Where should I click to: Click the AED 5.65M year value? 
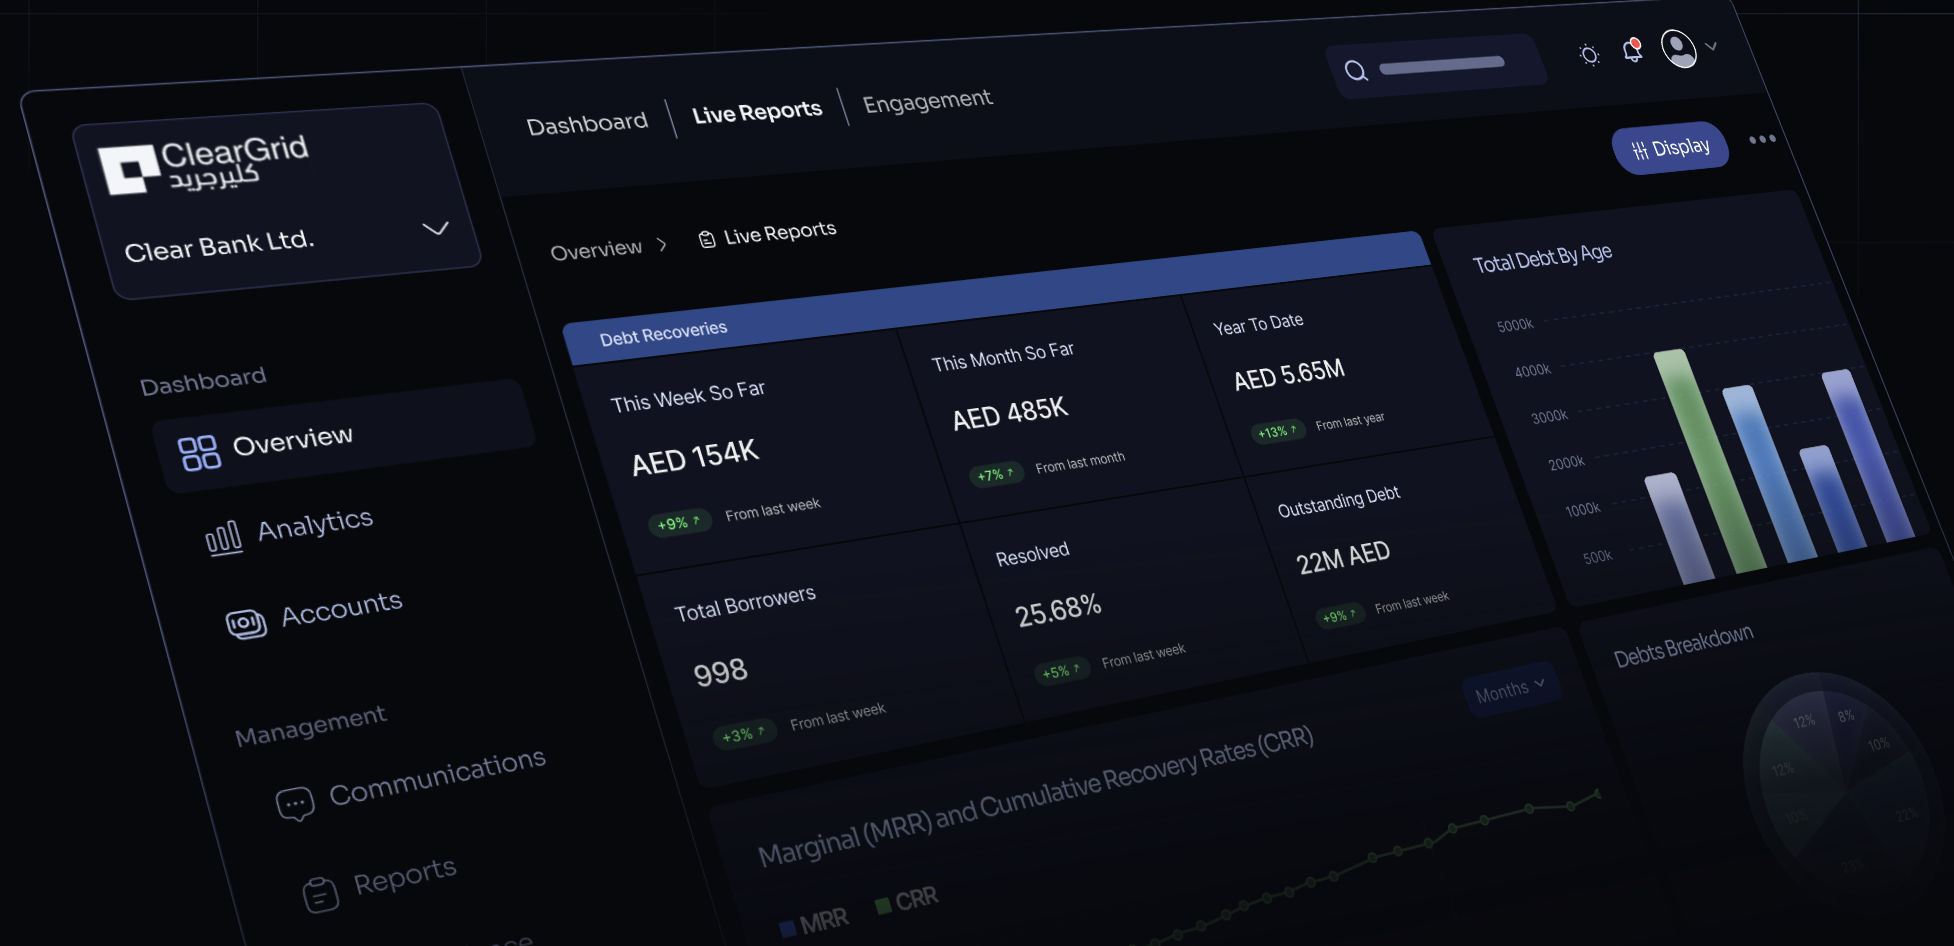1289,375
